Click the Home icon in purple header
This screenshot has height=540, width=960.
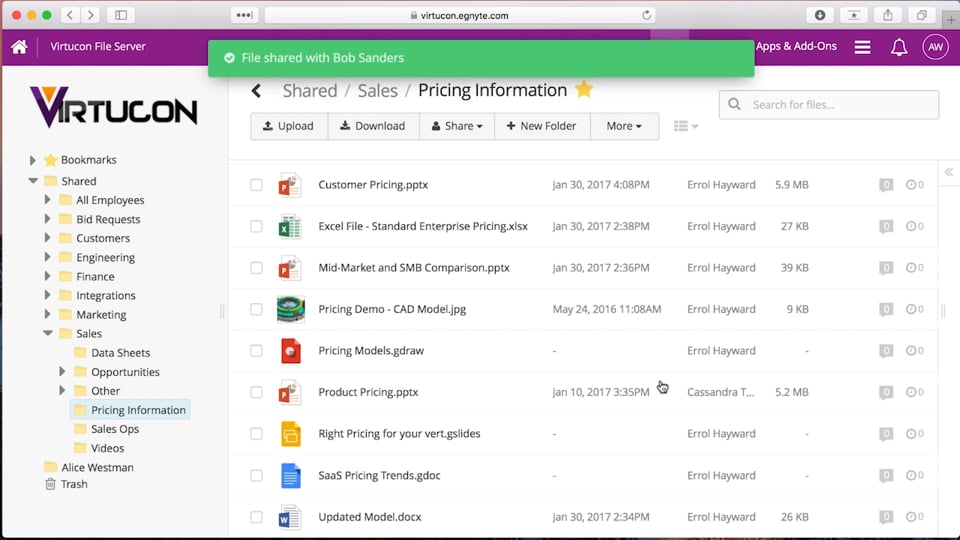tap(19, 47)
